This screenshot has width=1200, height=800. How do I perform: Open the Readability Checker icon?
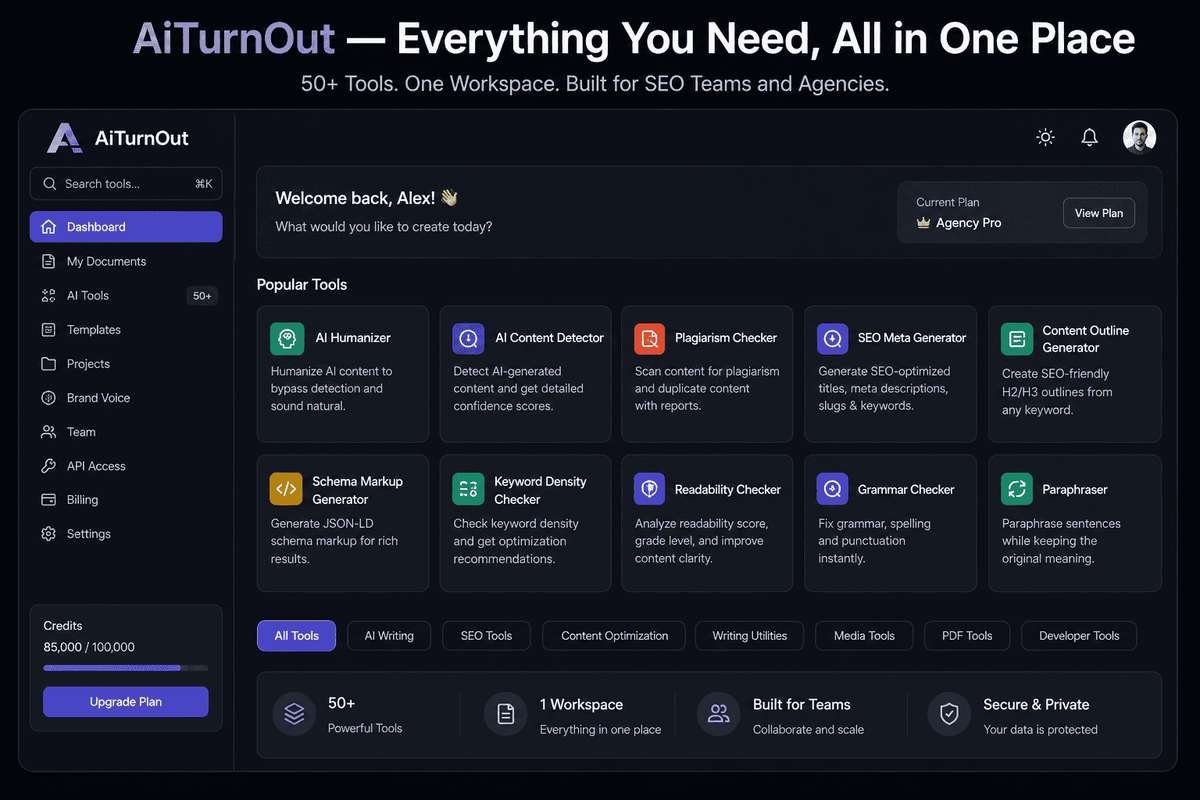[x=650, y=489]
